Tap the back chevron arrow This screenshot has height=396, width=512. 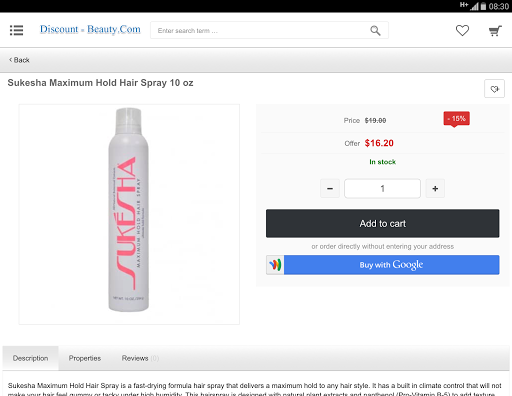(11, 60)
